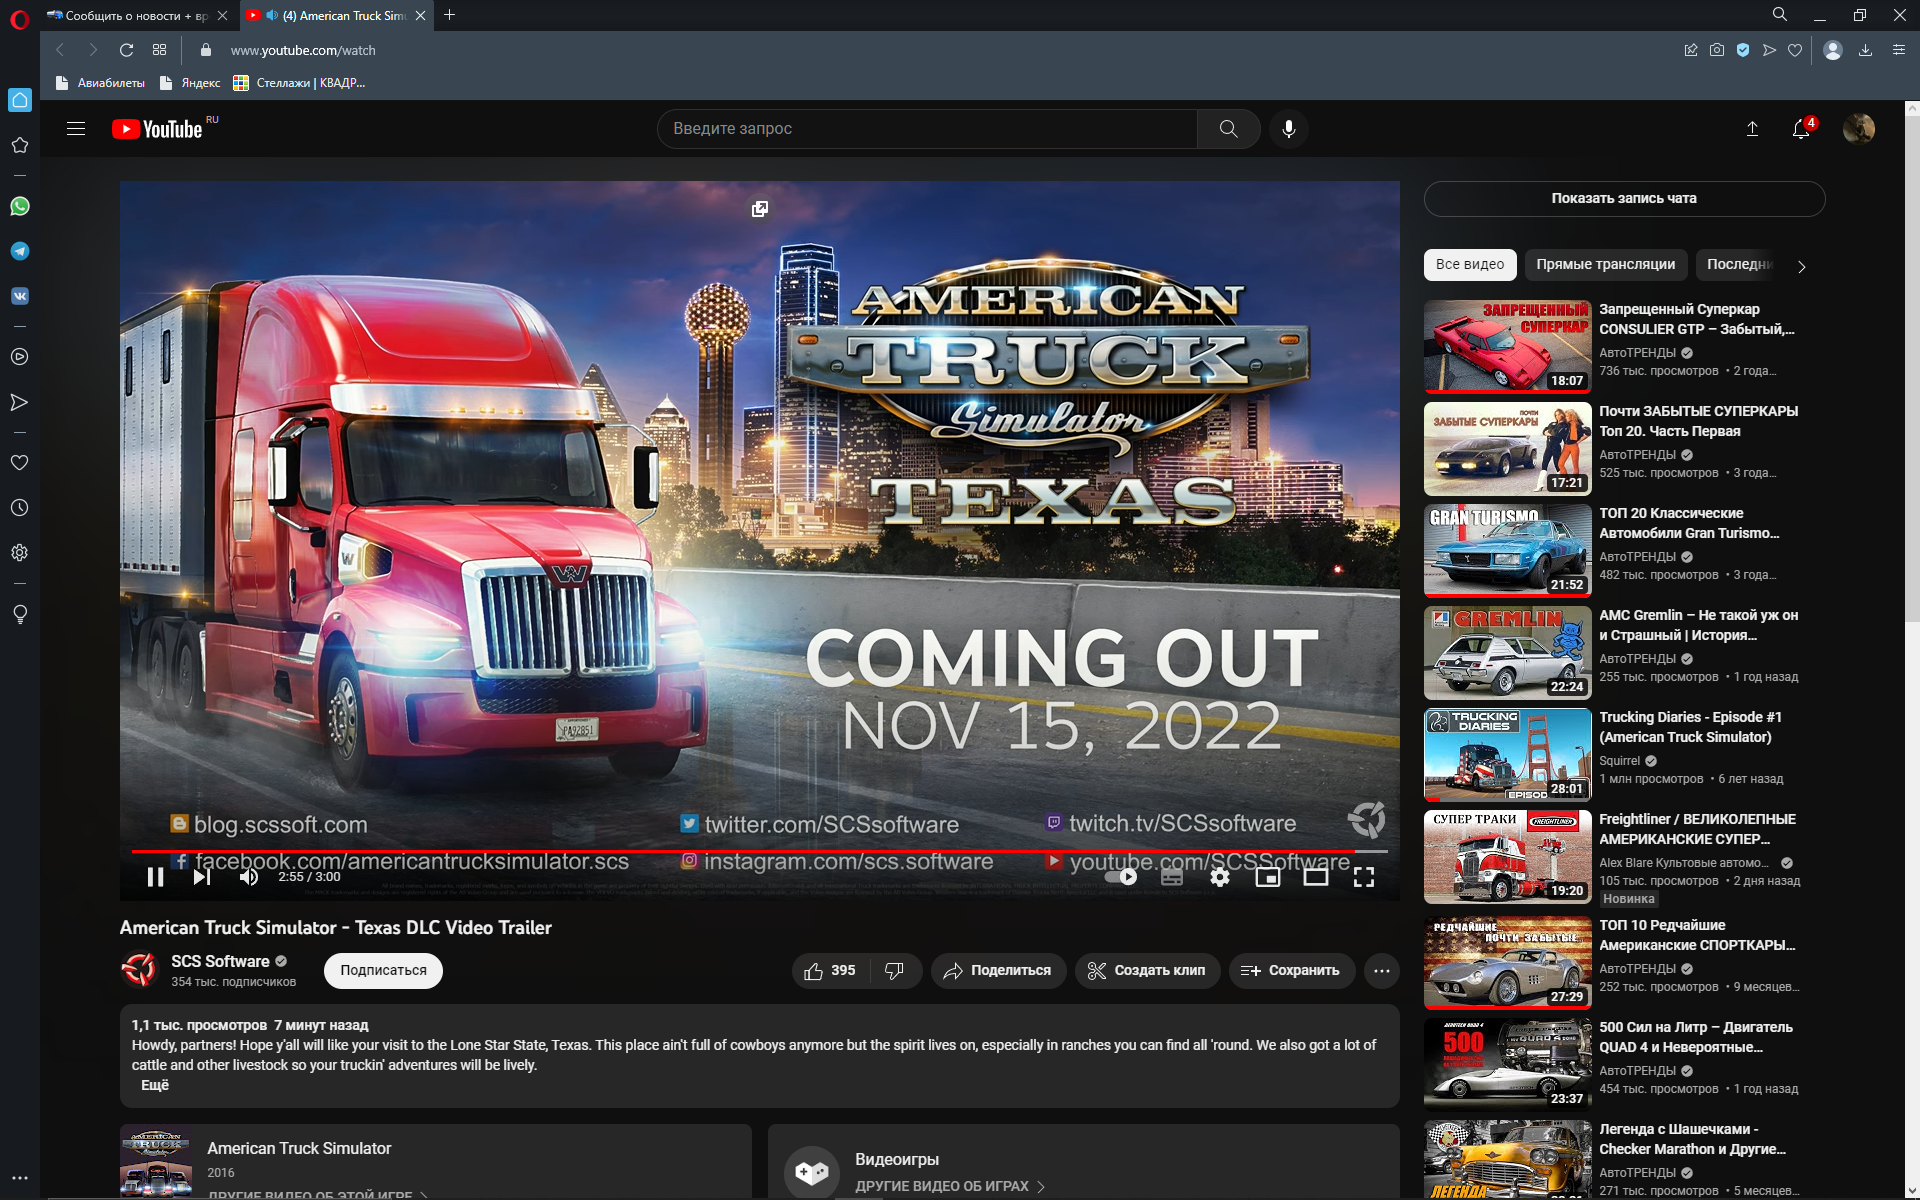Screen dimensions: 1920x1200
Task: Open video player settings gear
Action: point(1220,877)
